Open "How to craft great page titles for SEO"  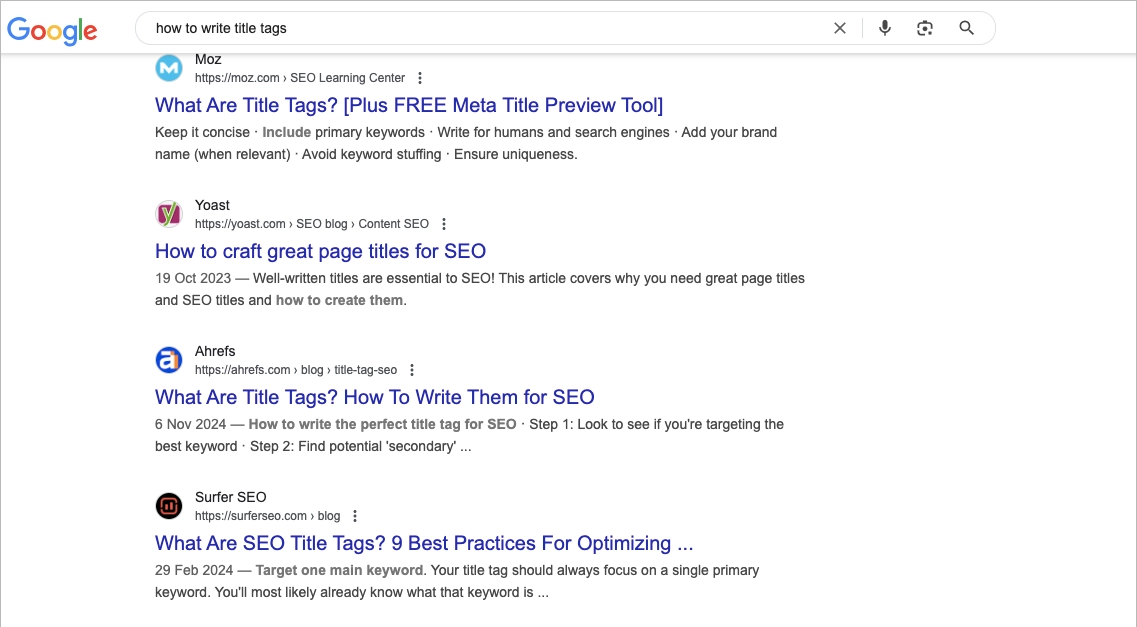320,251
